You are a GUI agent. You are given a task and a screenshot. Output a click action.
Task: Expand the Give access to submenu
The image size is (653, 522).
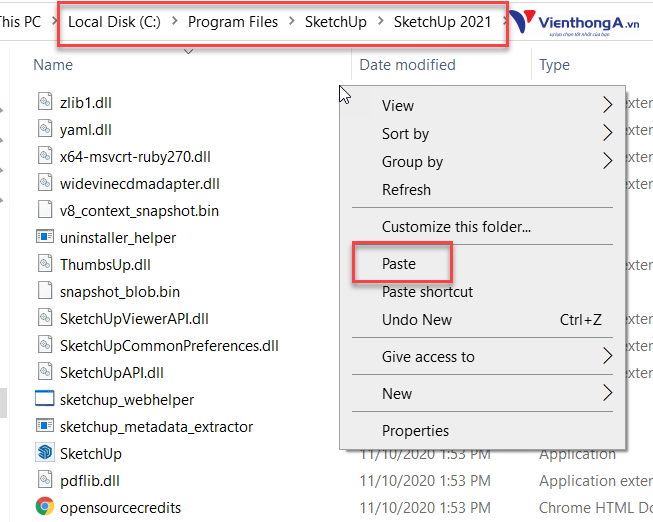482,357
